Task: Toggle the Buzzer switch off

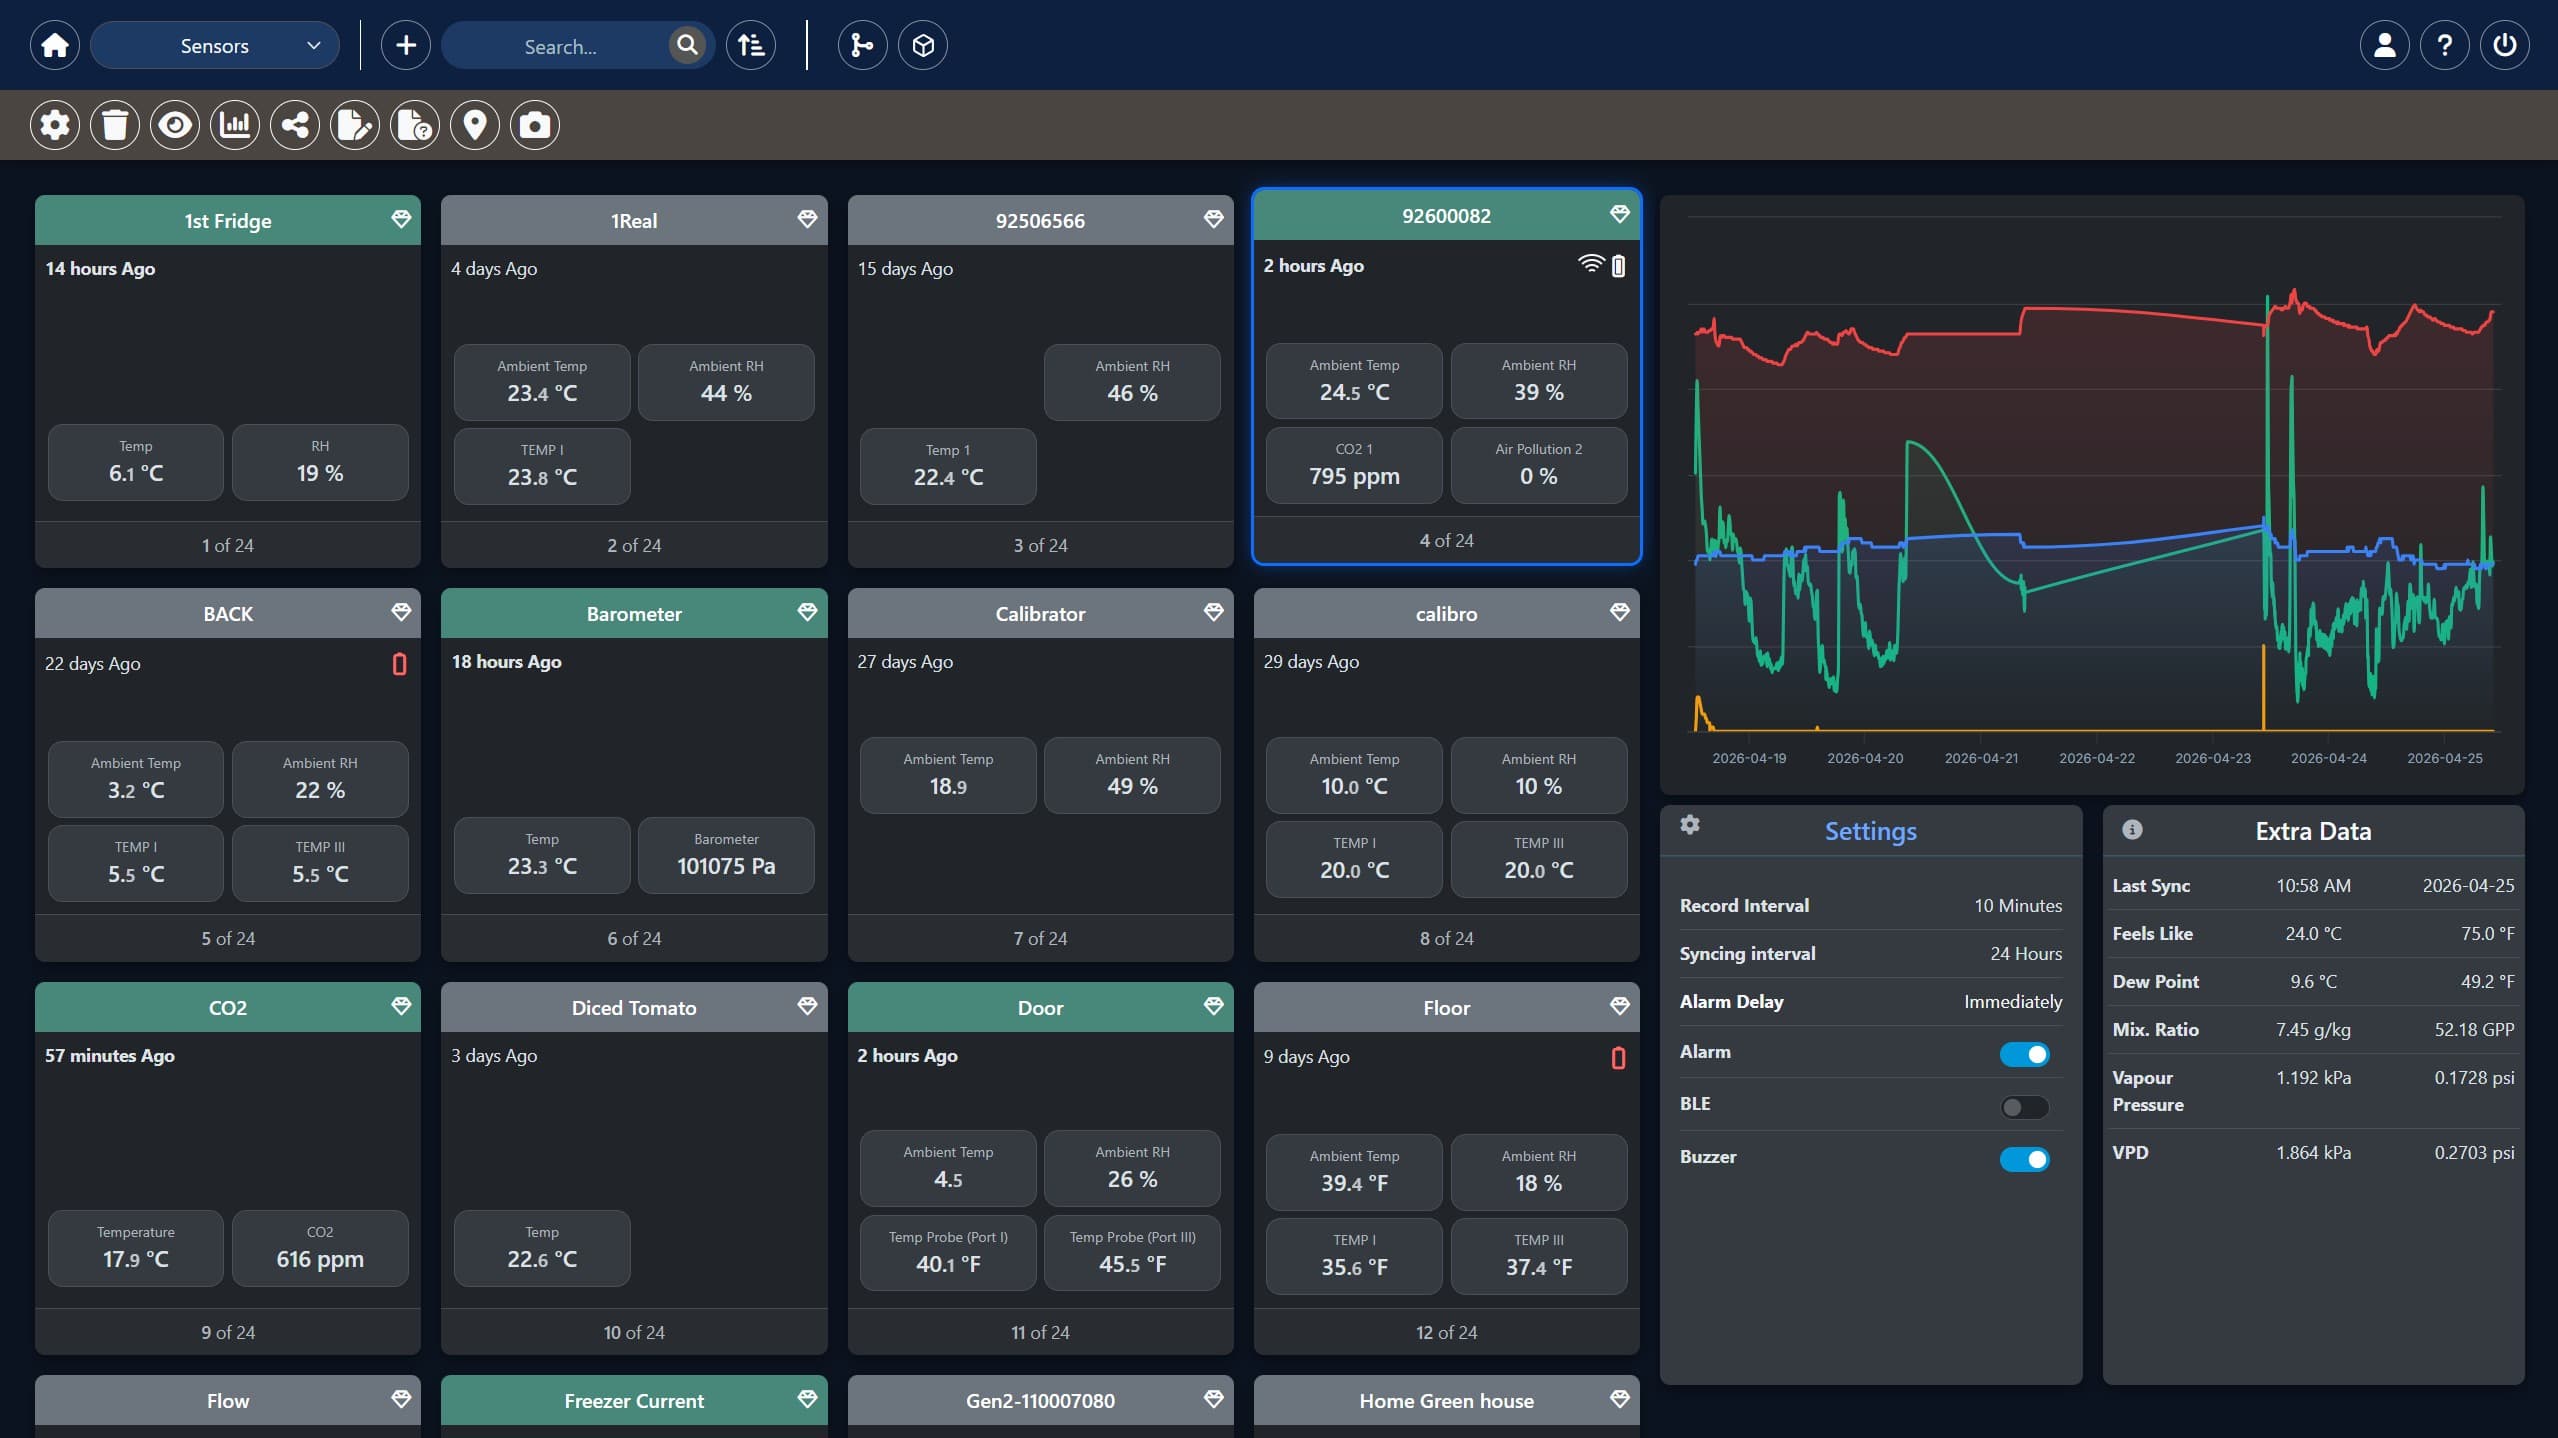Action: point(2025,1159)
